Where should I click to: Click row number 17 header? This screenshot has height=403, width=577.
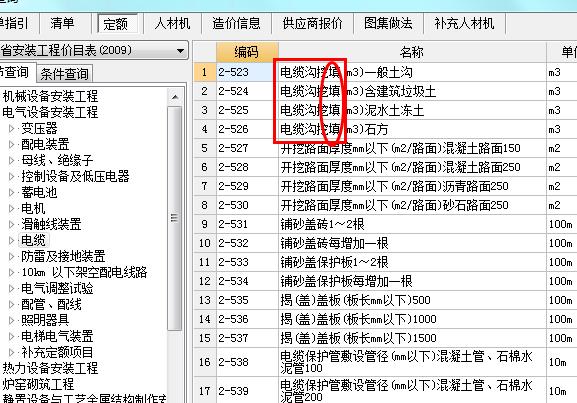[x=205, y=391]
